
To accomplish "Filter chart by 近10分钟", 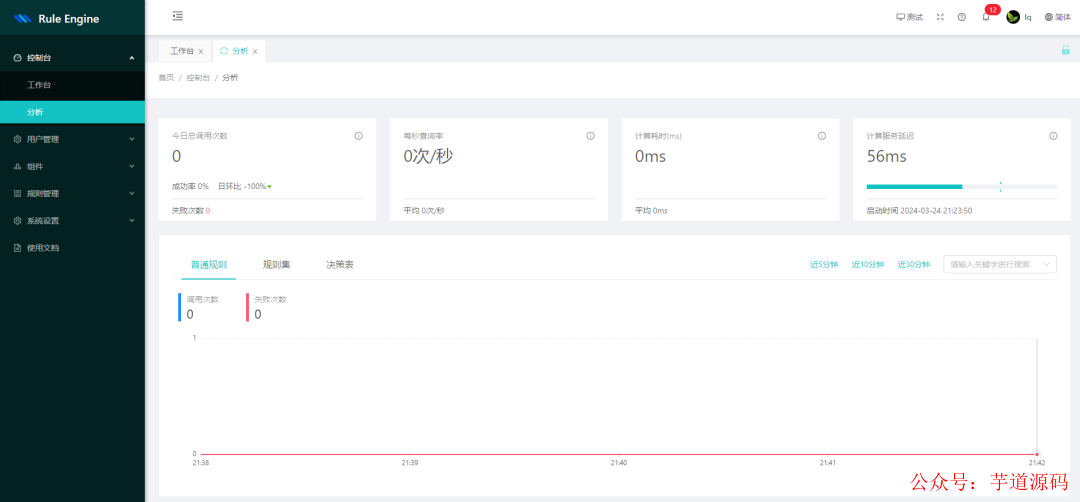I will [868, 264].
